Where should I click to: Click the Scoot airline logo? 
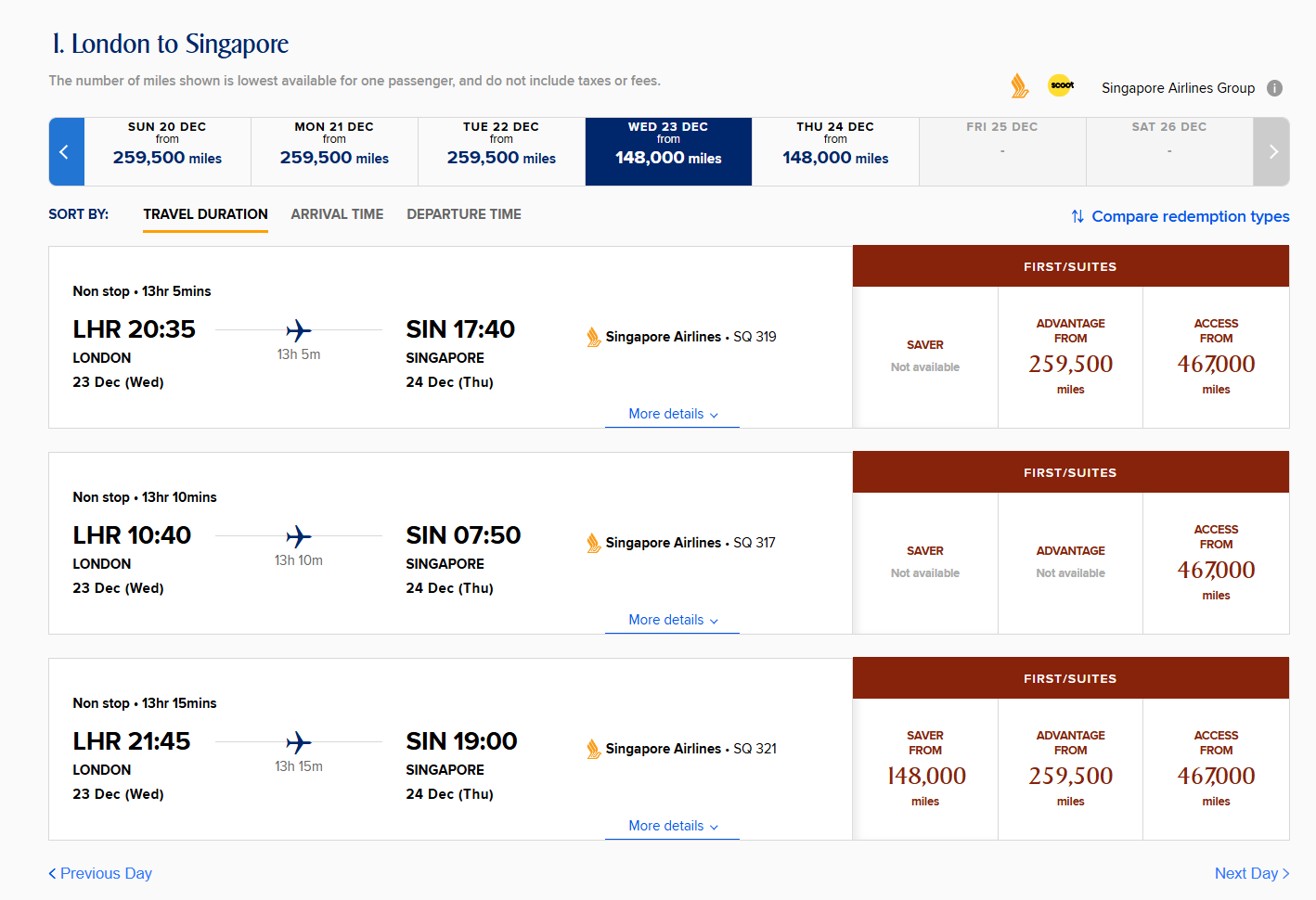click(1061, 86)
